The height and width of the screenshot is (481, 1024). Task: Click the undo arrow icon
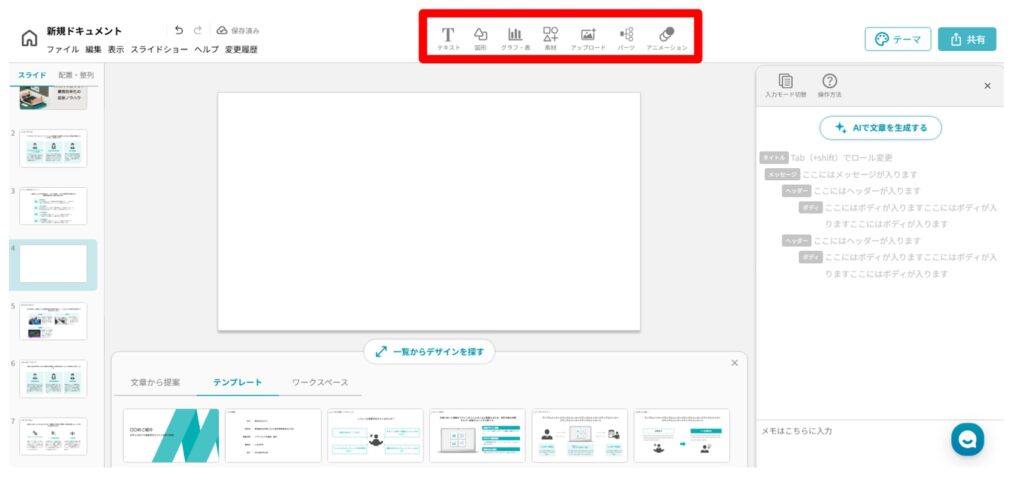coord(179,31)
